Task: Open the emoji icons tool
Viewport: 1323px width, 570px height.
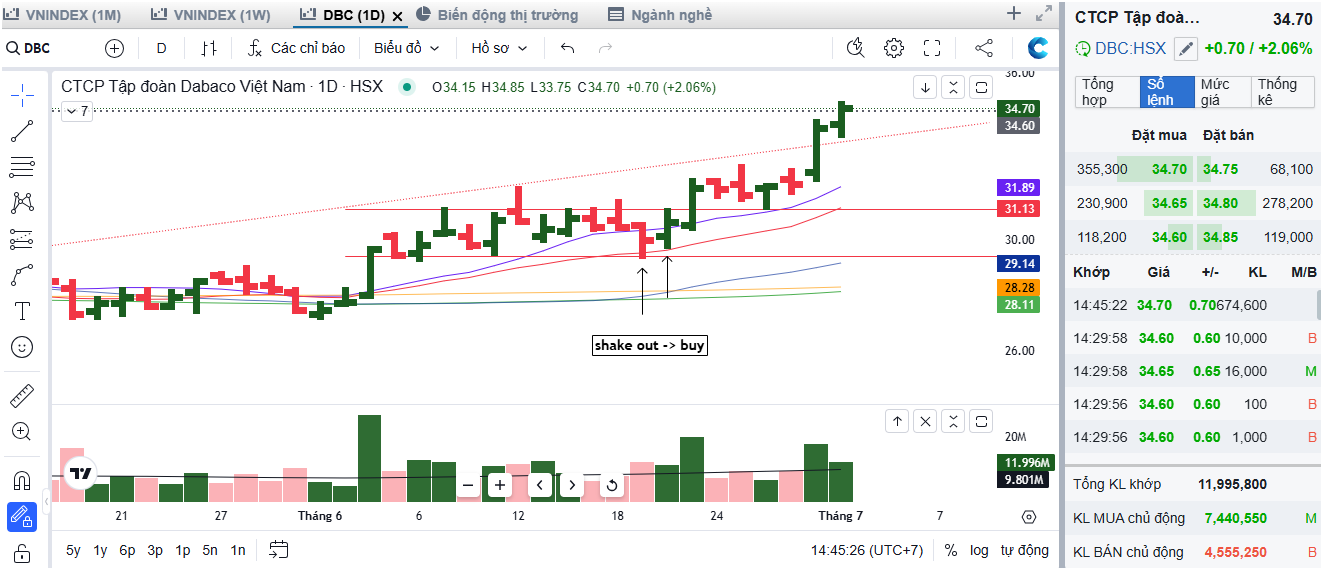Action: (x=22, y=347)
